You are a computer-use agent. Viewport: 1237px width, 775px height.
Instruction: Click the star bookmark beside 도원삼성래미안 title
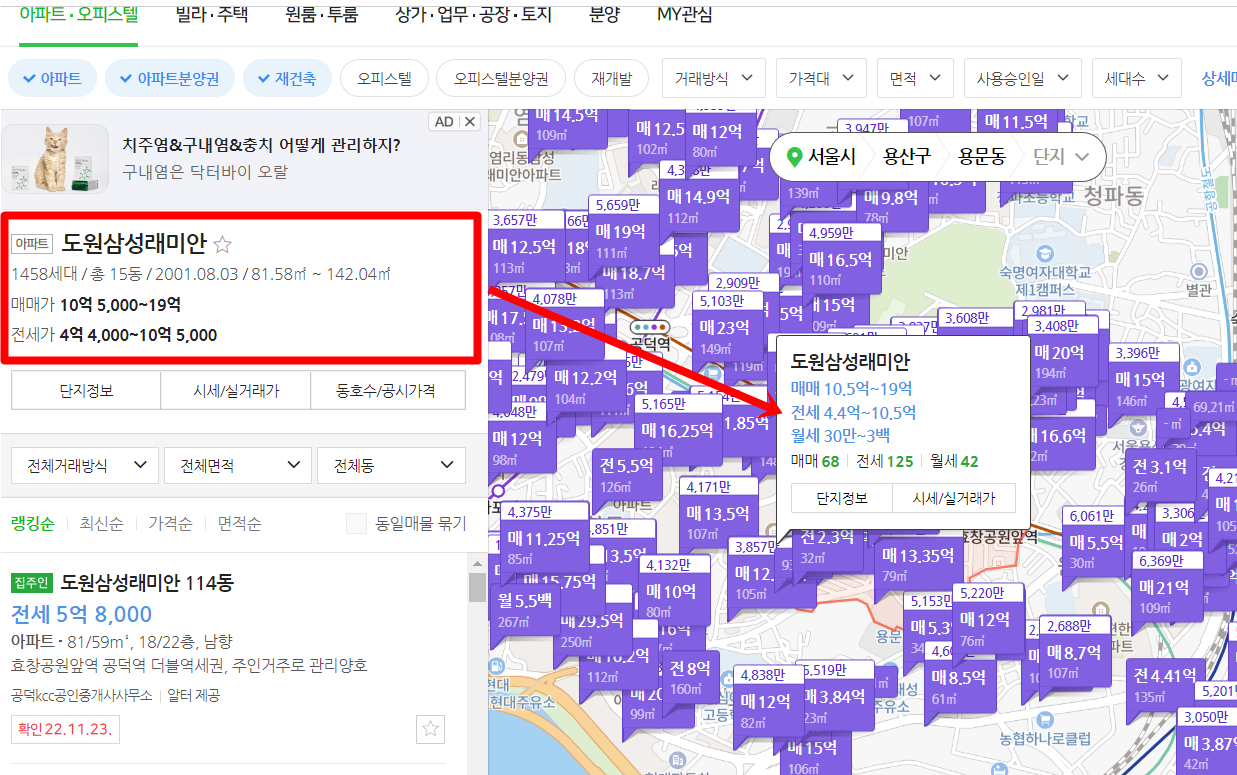(221, 243)
